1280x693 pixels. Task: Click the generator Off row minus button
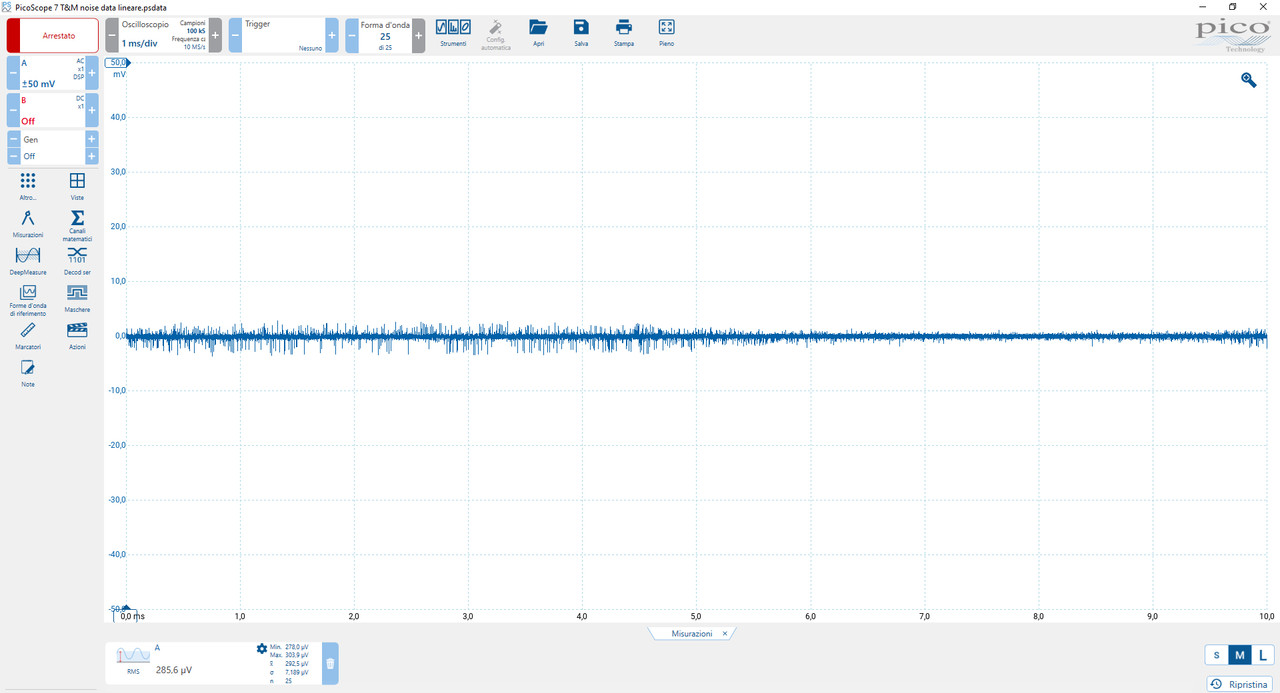13,156
